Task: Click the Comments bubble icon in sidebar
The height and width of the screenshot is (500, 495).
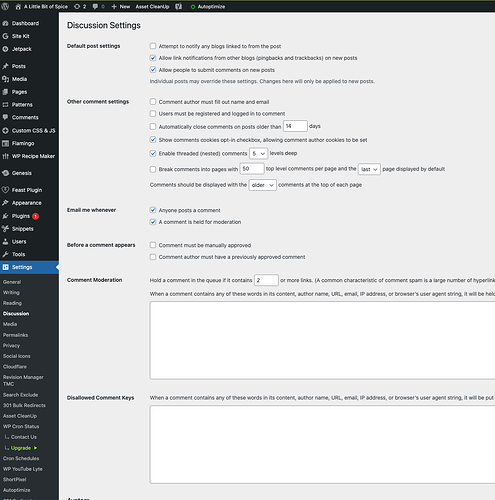Action: coord(5,117)
